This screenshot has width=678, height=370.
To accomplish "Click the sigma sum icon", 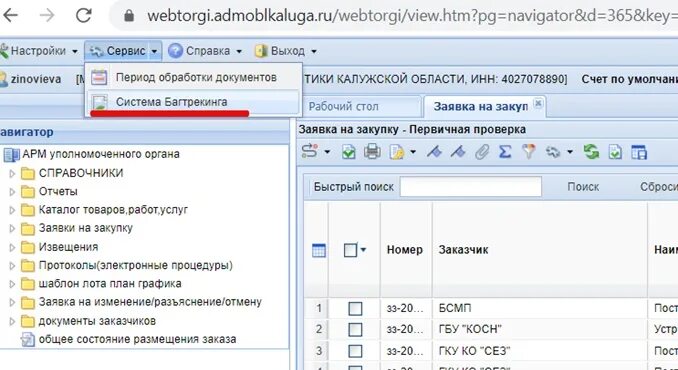I will click(x=505, y=152).
